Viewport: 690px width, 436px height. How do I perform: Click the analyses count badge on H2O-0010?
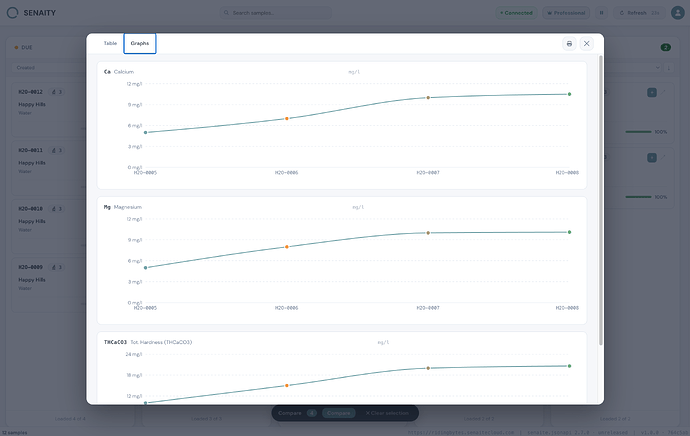pos(57,209)
